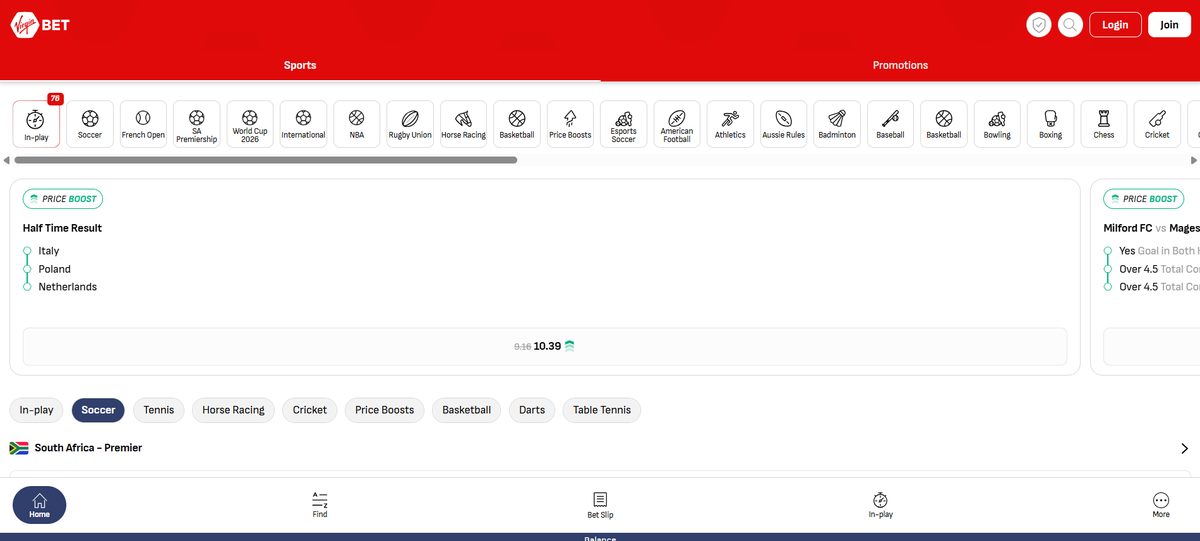
Task: Click the sports carousel scrollbar thumb
Action: point(267,160)
